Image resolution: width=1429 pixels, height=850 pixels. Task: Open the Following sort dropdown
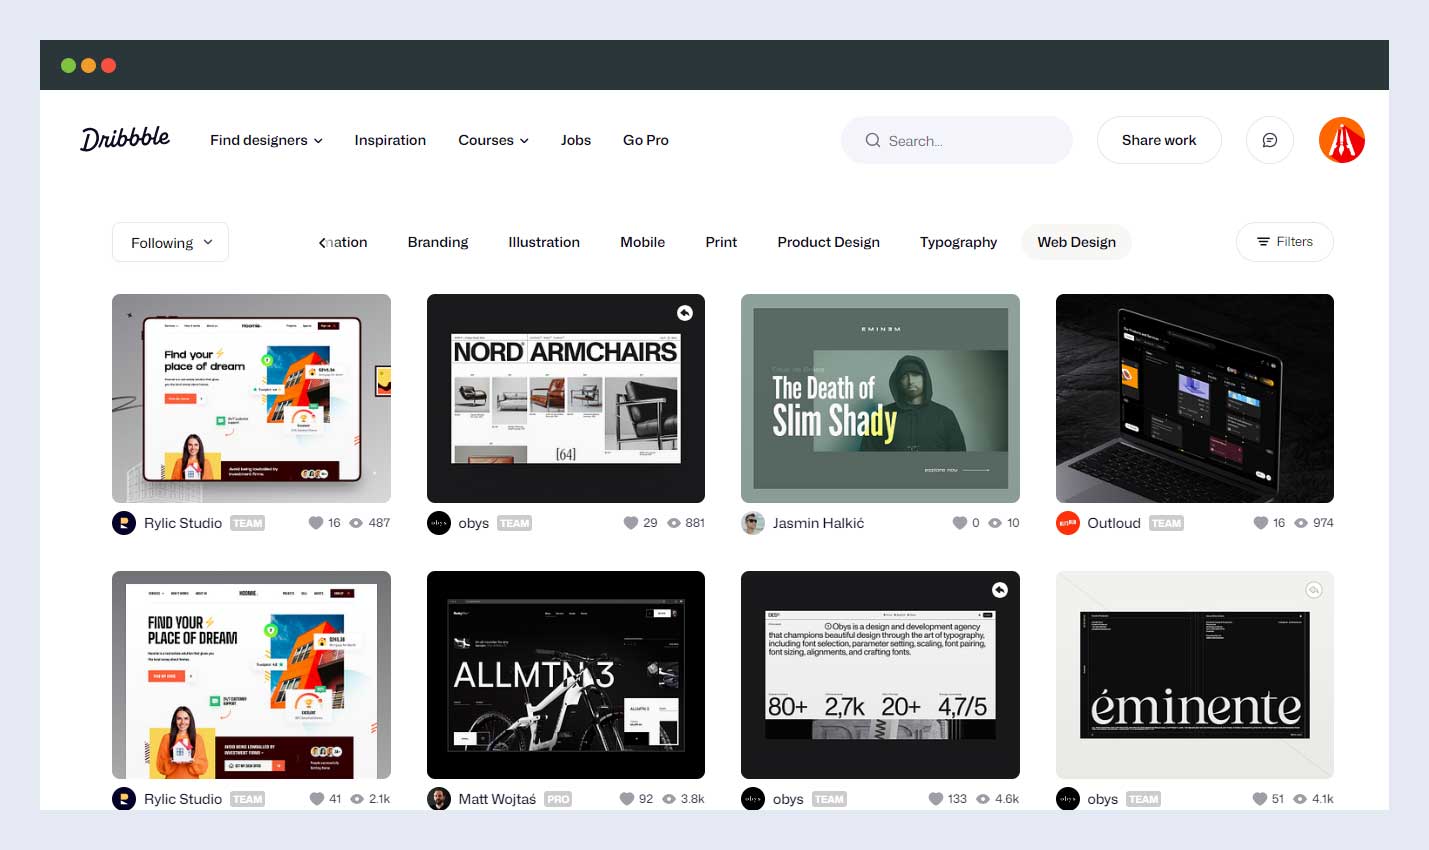click(170, 242)
